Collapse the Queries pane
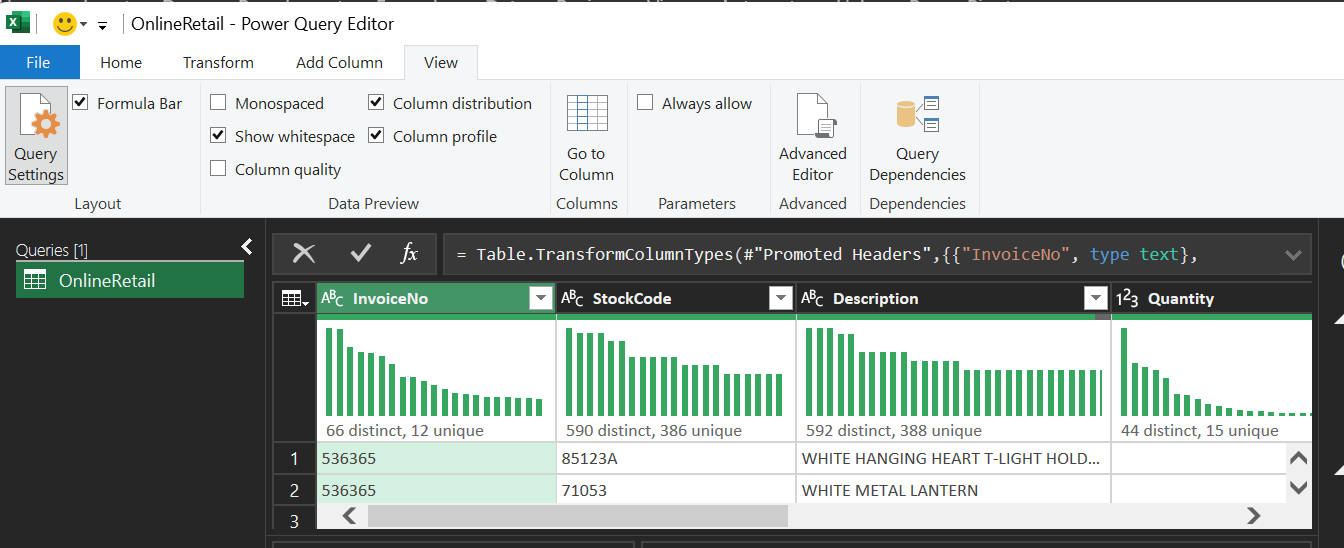 click(247, 247)
